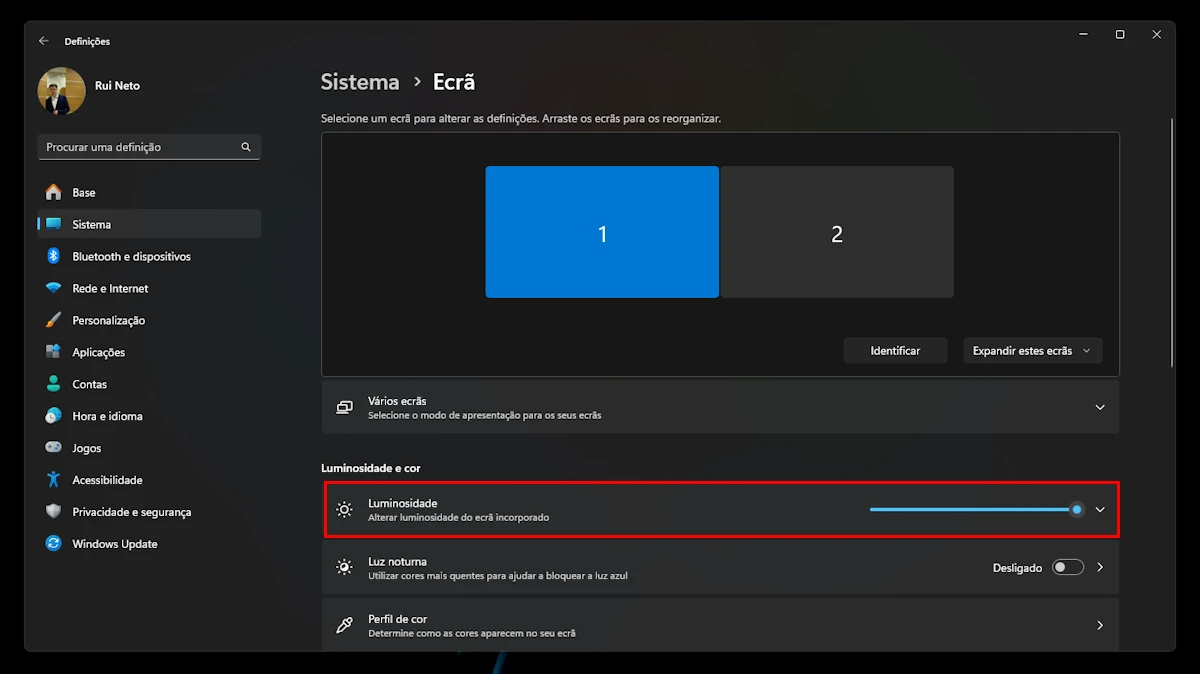Open Perfil de cor settings chevron
The width and height of the screenshot is (1200, 674).
[1100, 625]
